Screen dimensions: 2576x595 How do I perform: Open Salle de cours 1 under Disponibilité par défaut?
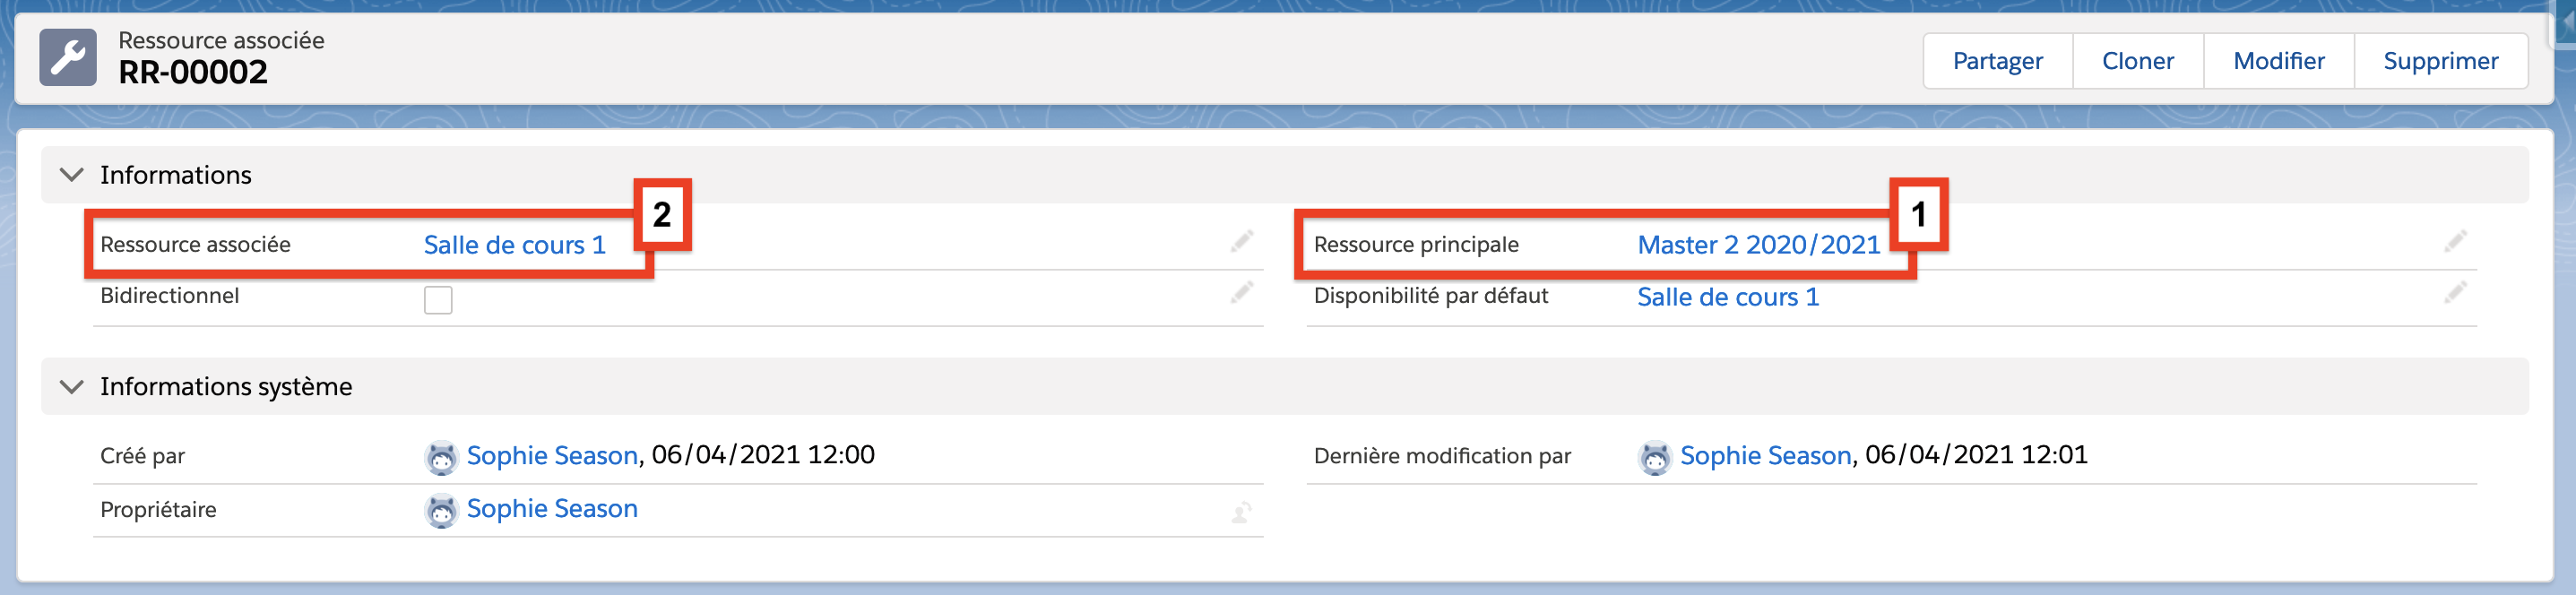(x=1727, y=296)
